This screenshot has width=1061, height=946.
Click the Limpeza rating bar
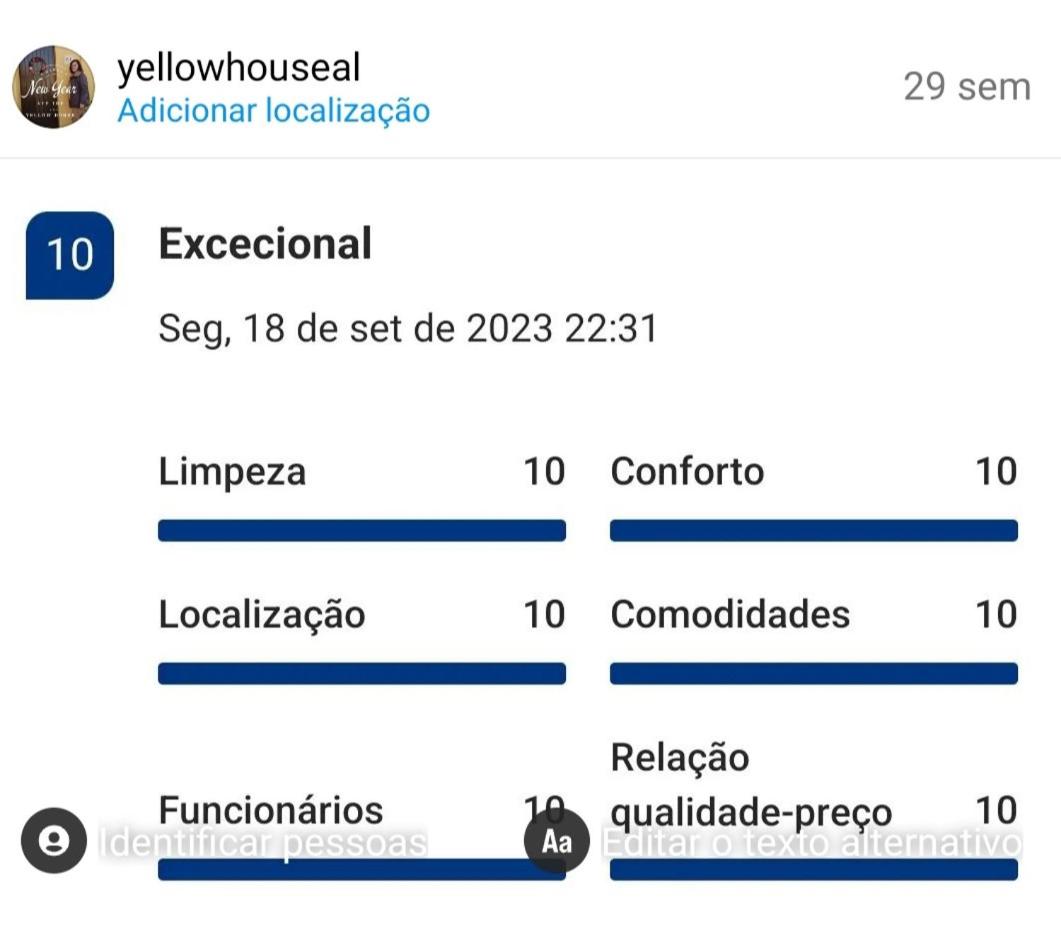(361, 530)
